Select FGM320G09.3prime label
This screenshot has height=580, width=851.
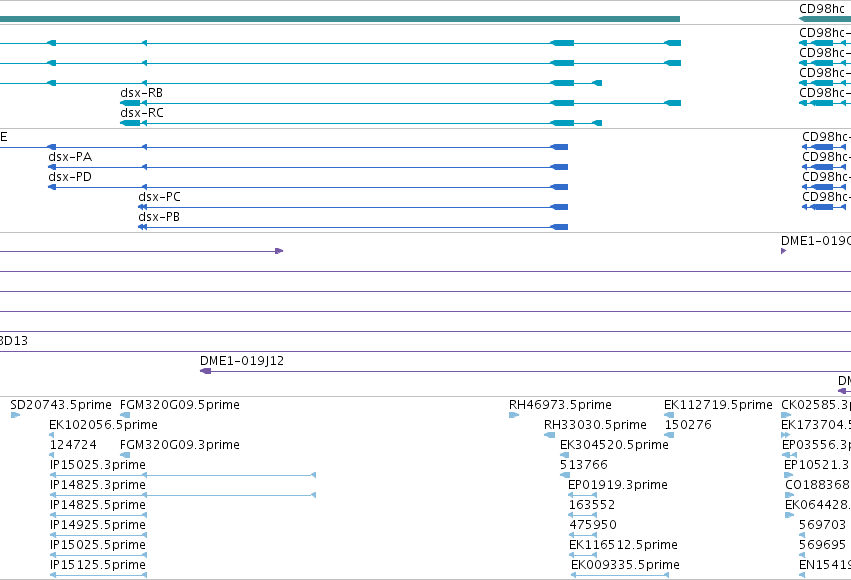tap(180, 445)
